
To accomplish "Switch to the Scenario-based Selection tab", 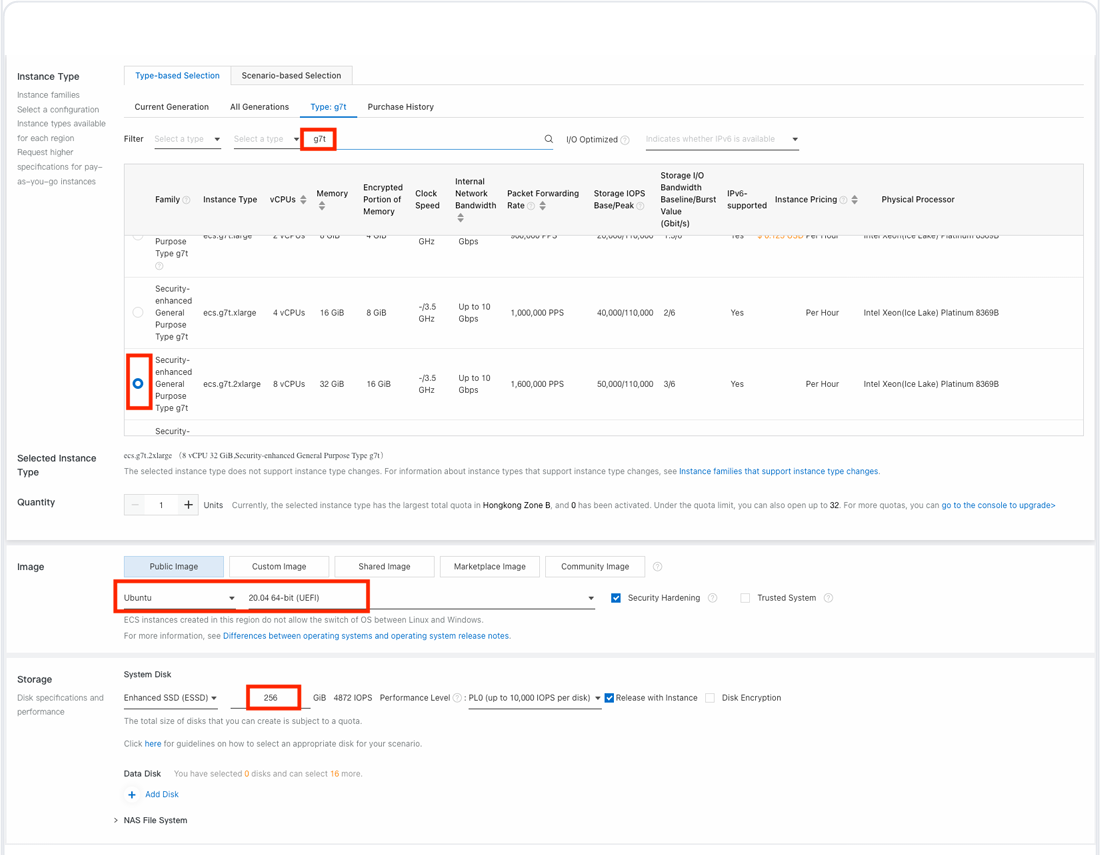I will pos(291,75).
